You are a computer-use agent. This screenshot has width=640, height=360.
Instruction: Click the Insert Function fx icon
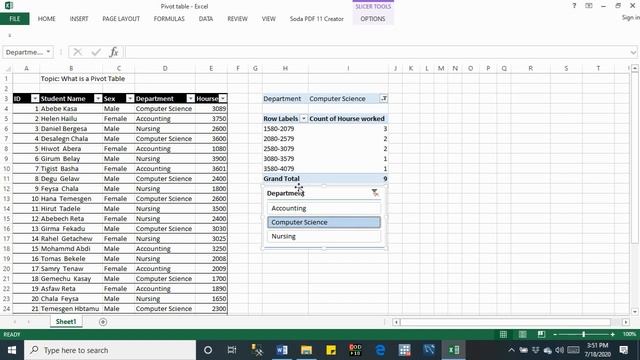(x=114, y=52)
